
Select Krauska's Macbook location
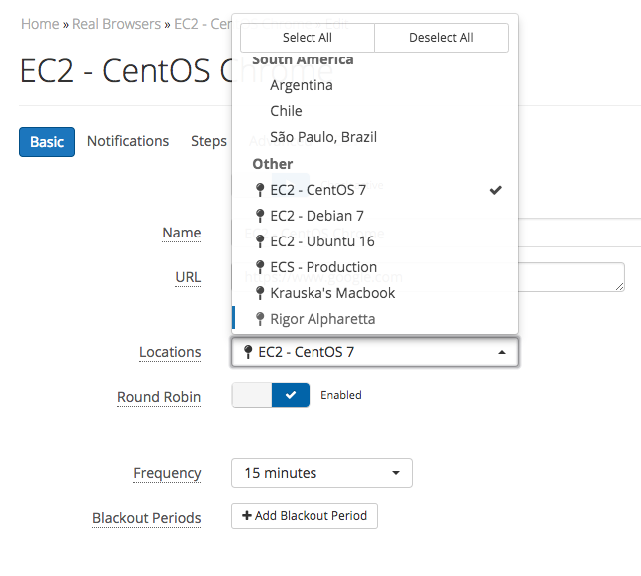pos(374,293)
